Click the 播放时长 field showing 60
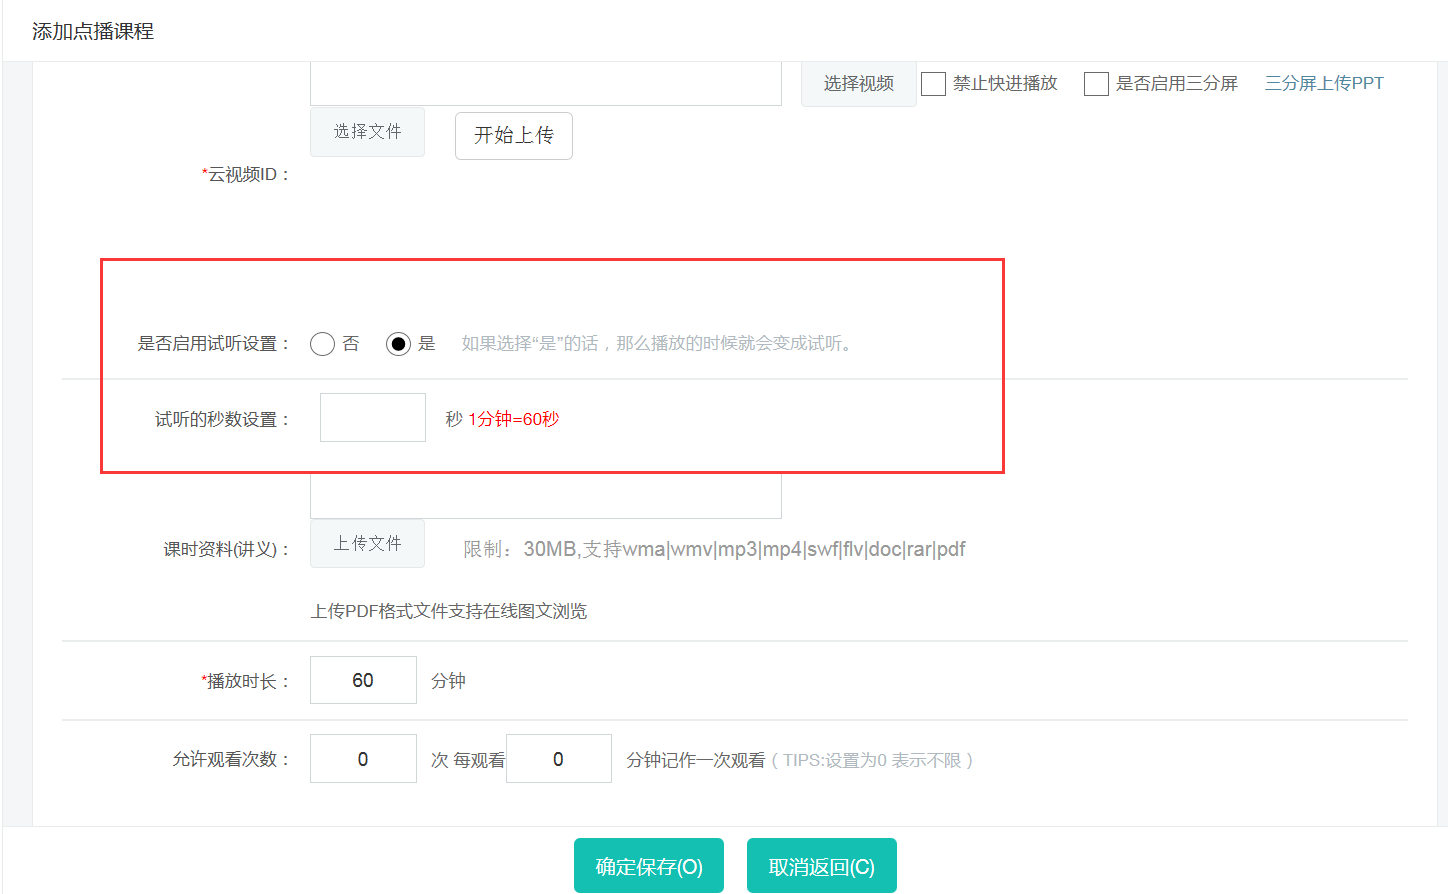Viewport: 1448px width, 894px height. 363,681
